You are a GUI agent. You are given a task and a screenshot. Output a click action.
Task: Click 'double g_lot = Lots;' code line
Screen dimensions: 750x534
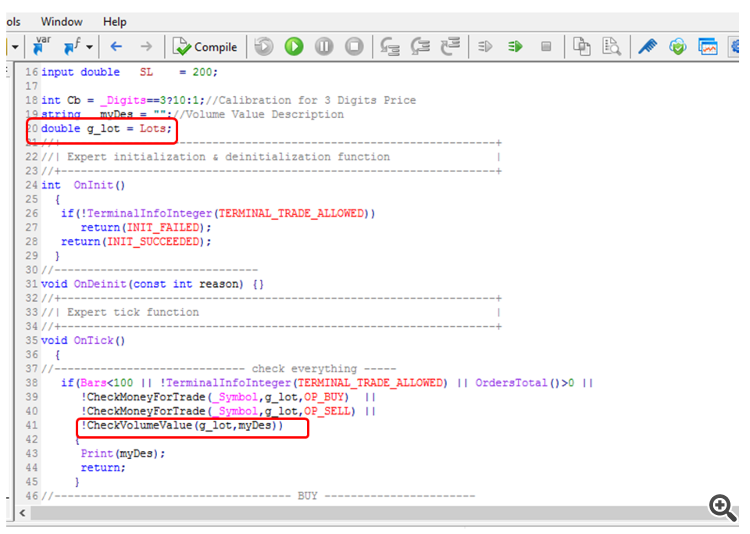pos(106,129)
